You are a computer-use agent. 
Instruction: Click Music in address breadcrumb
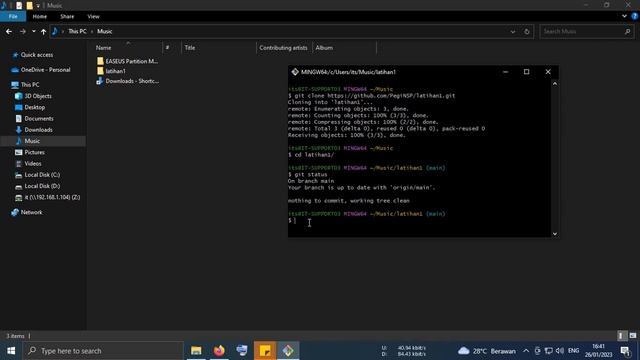point(104,31)
